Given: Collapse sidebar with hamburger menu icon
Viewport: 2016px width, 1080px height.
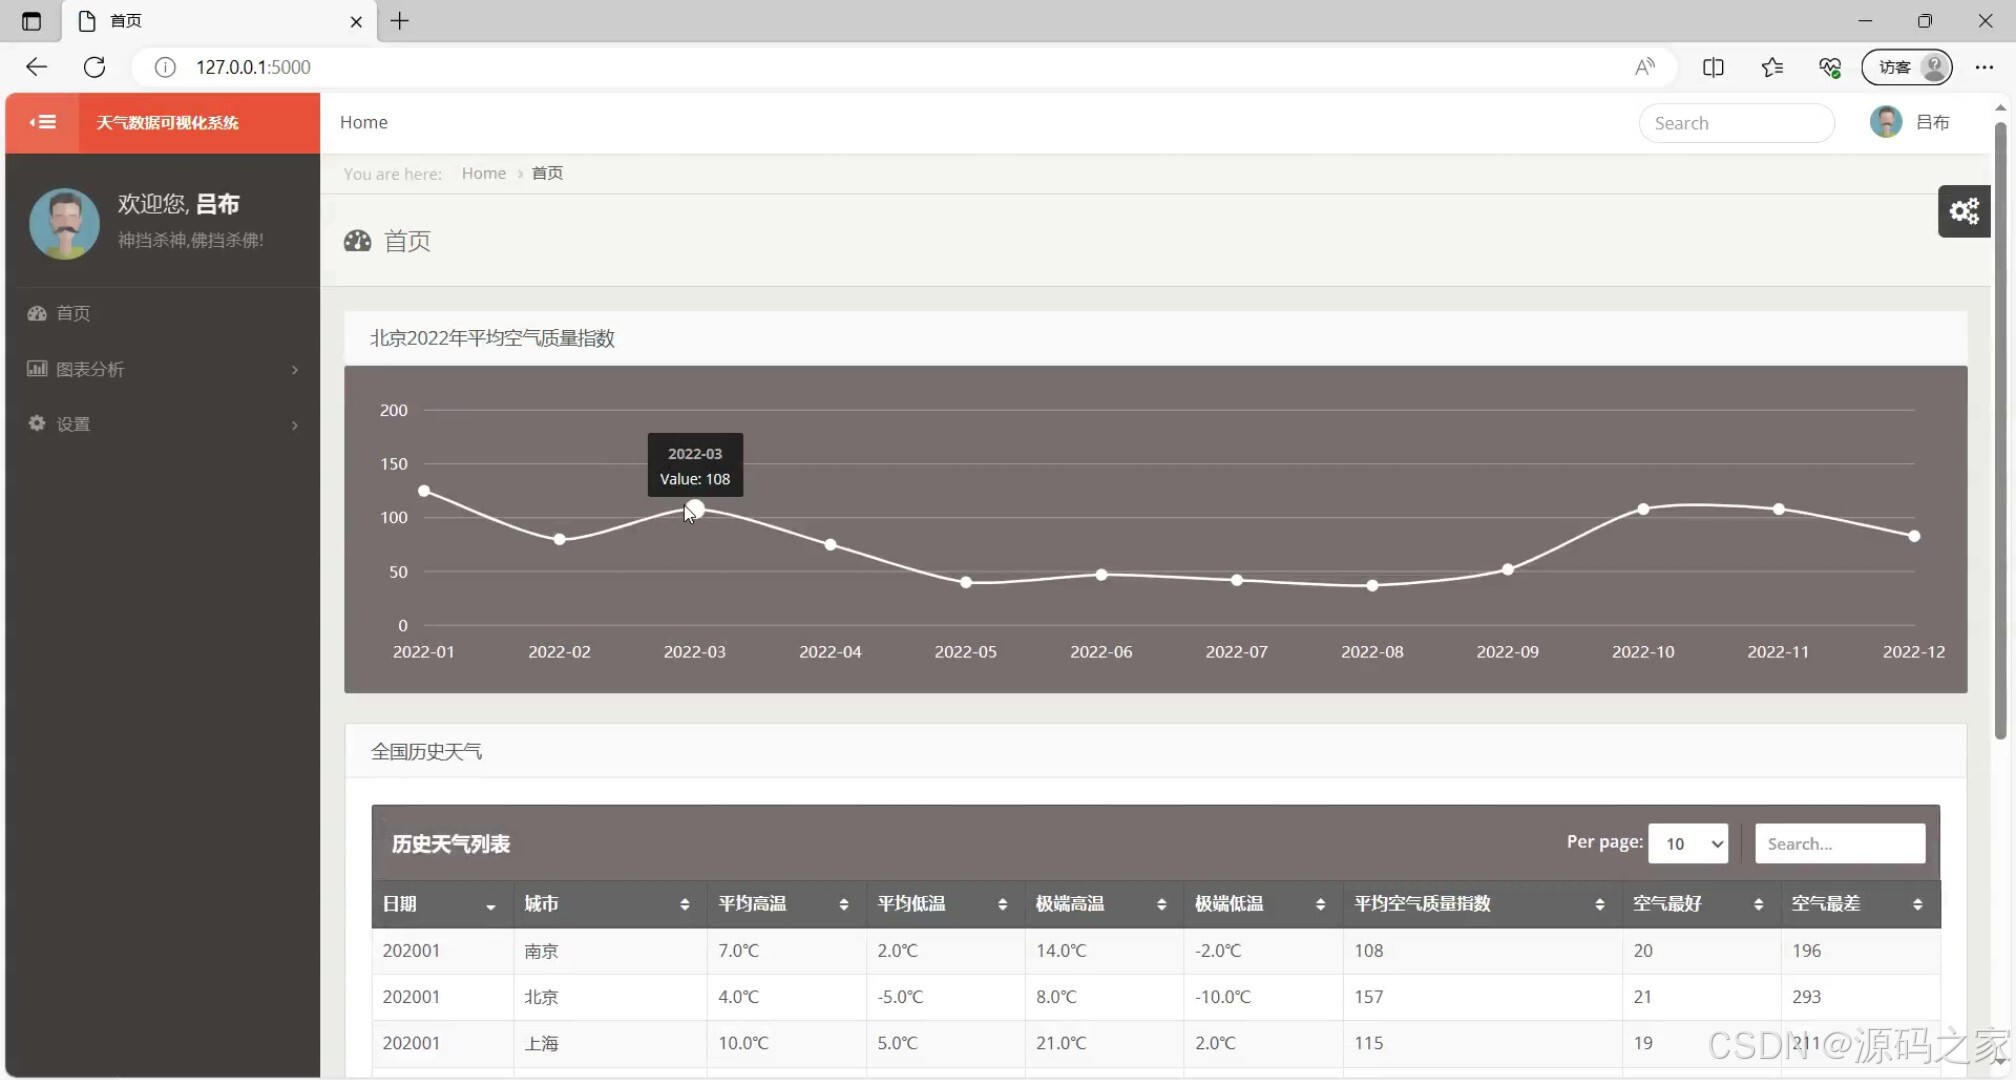Looking at the screenshot, I should coord(42,122).
